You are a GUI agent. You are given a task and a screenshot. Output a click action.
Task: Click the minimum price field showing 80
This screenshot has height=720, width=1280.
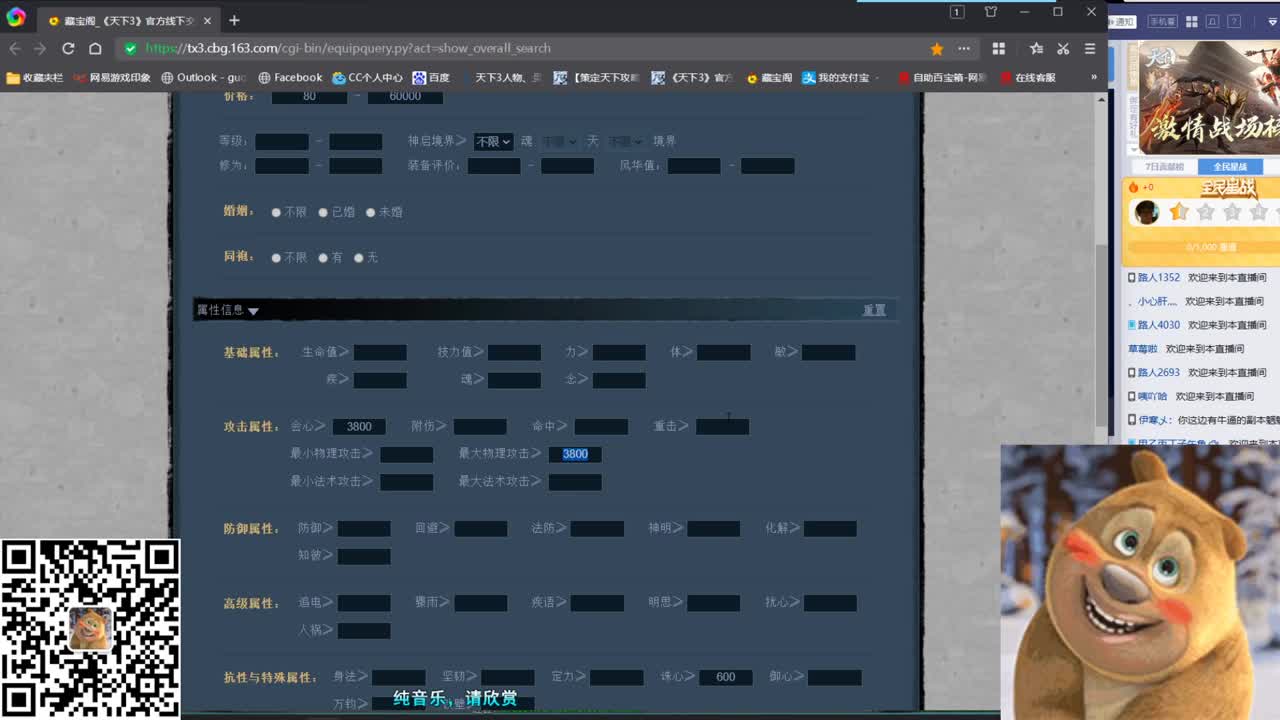pos(309,96)
